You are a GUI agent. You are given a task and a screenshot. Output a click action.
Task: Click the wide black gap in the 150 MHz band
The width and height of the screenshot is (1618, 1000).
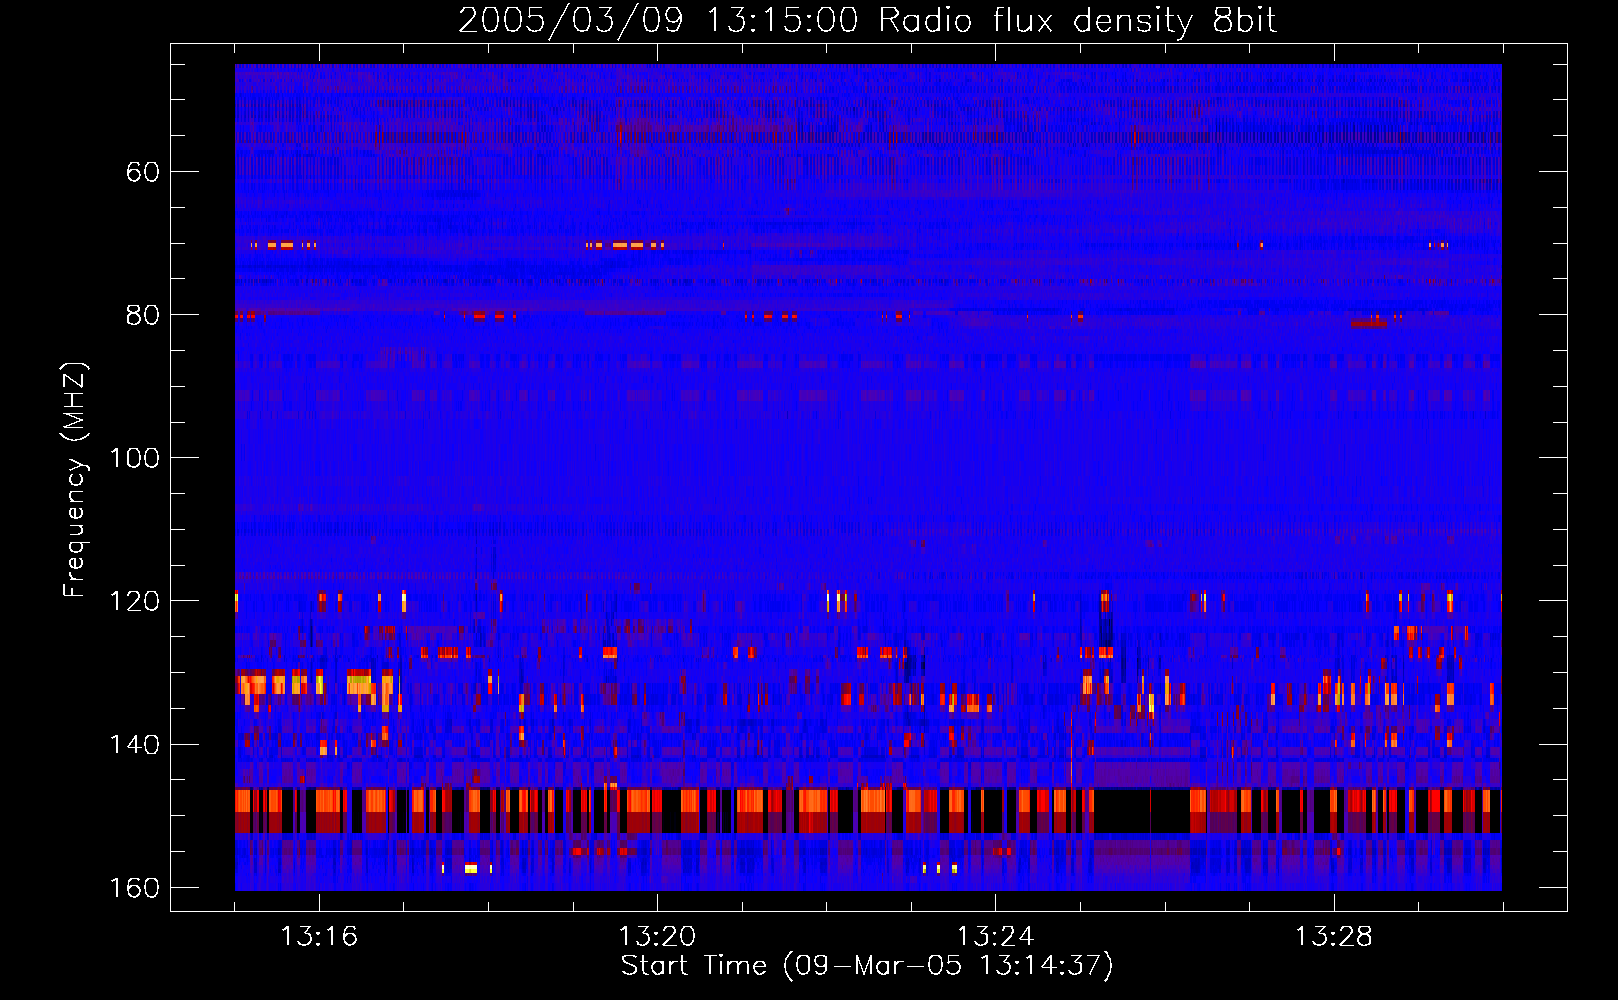tap(1141, 811)
